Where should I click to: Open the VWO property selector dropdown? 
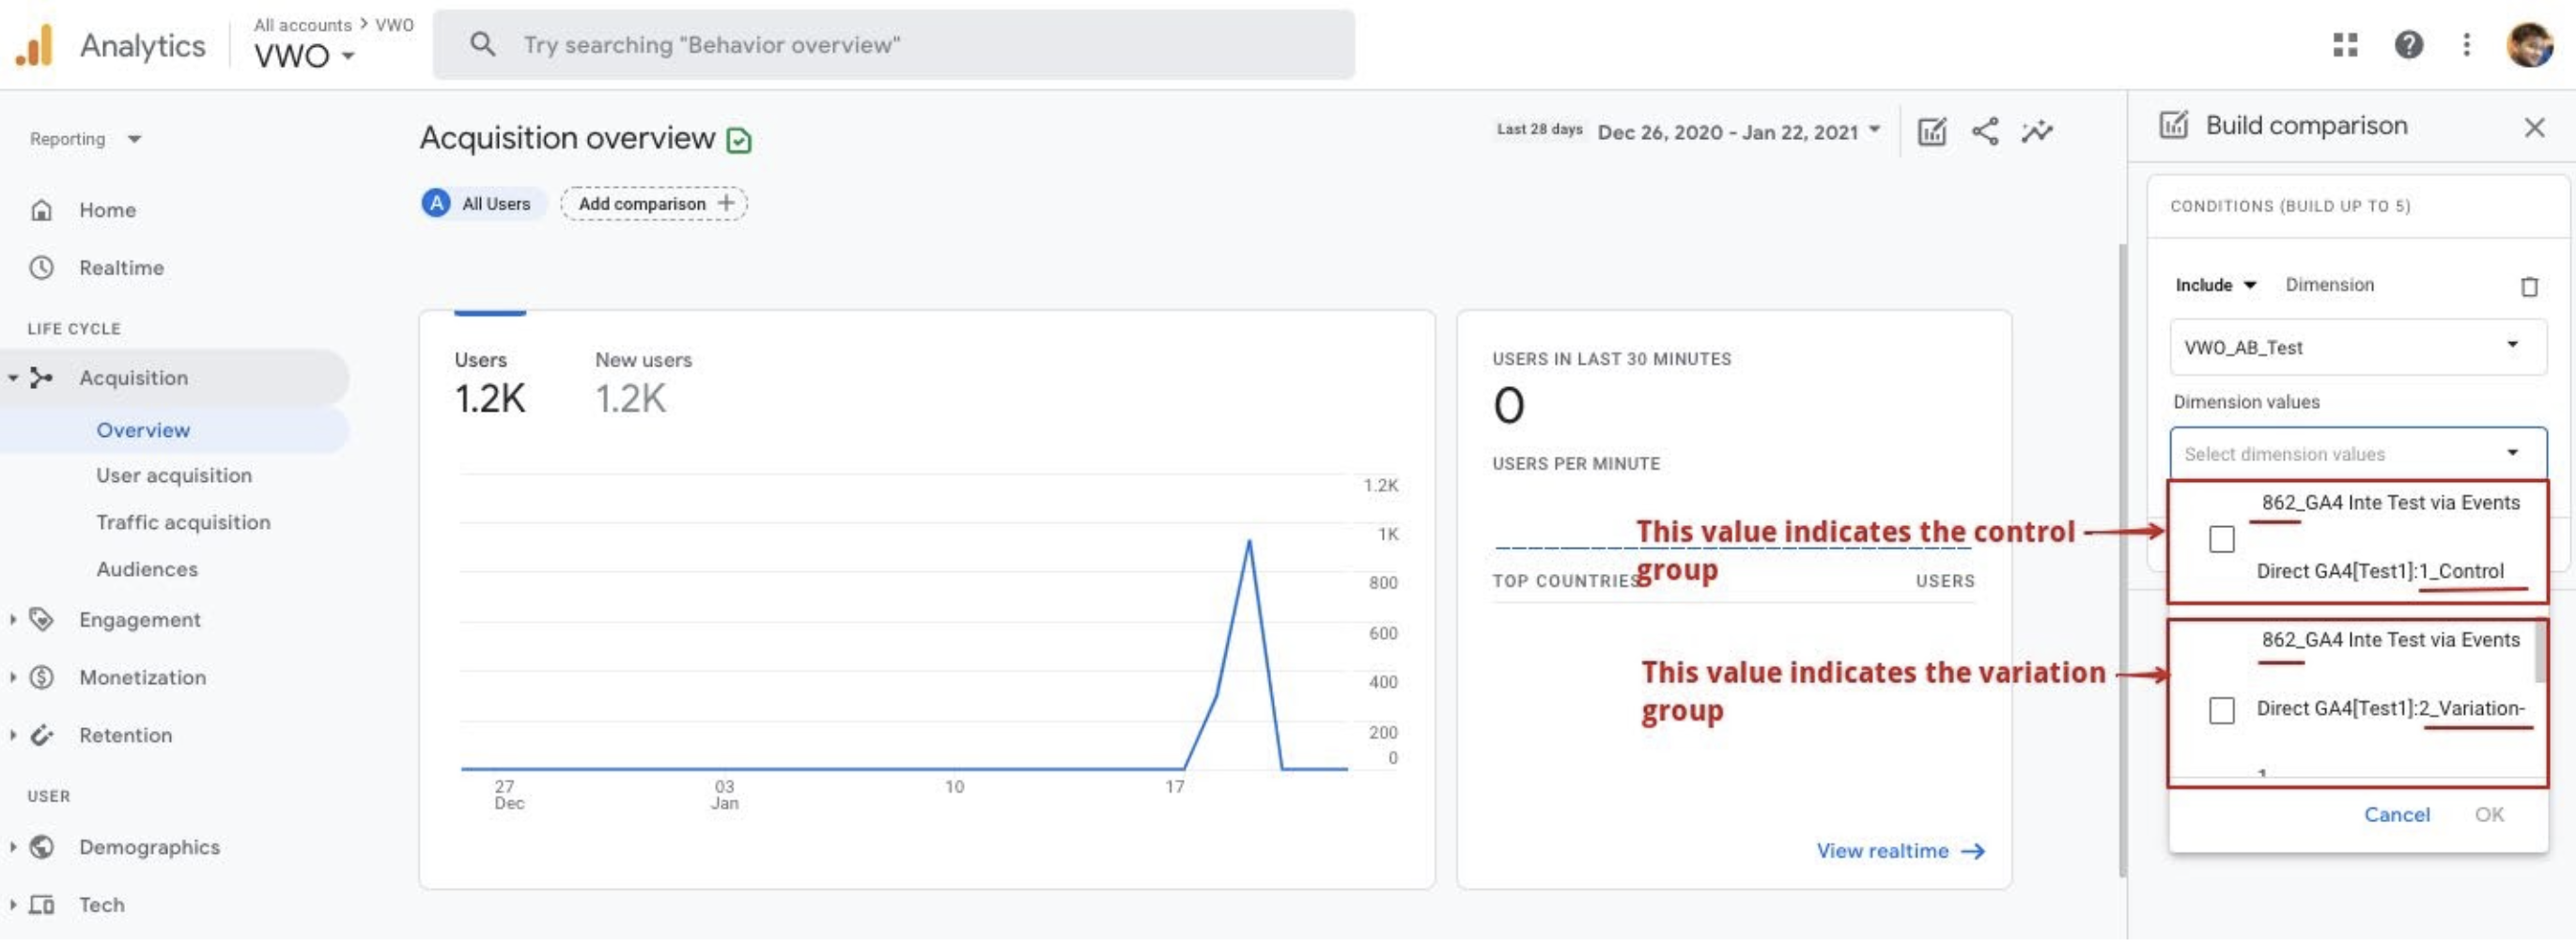point(303,55)
